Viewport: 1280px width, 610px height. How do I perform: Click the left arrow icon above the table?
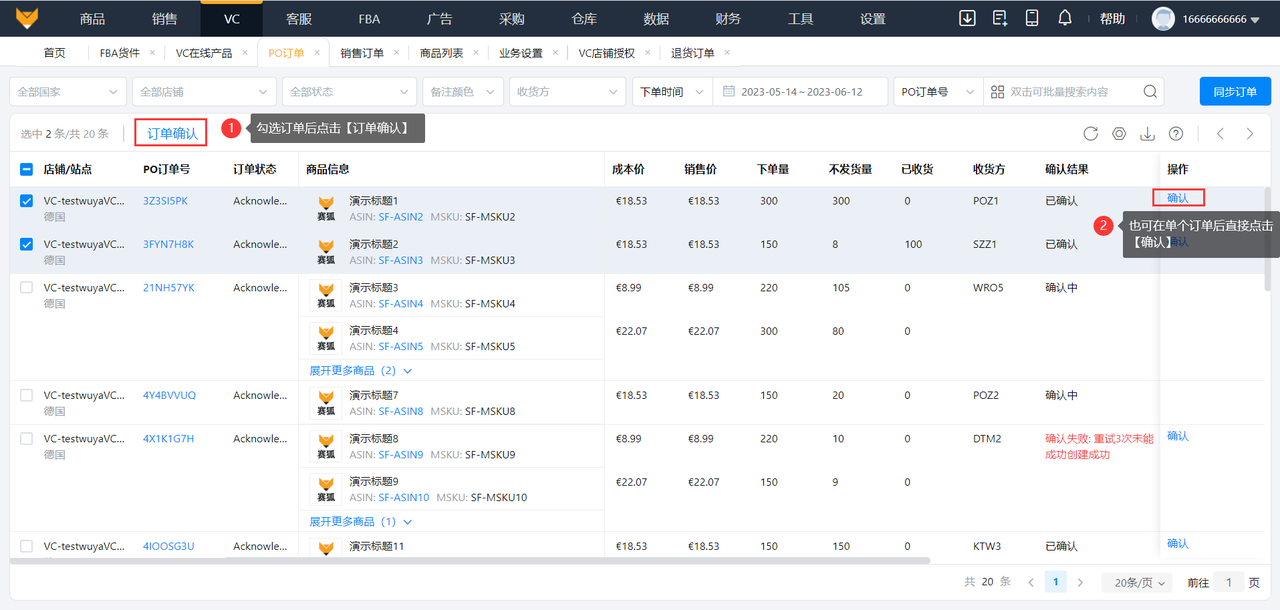click(x=1220, y=134)
